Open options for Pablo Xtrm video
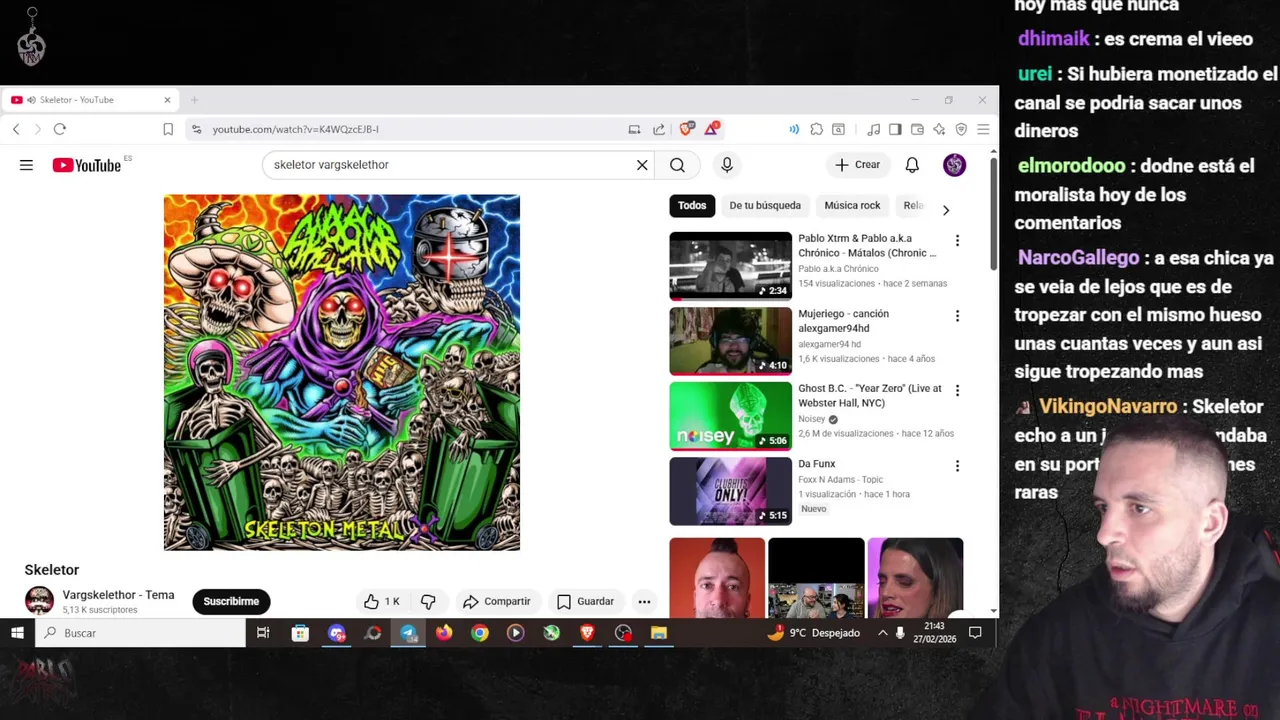This screenshot has width=1280, height=720. (x=957, y=240)
